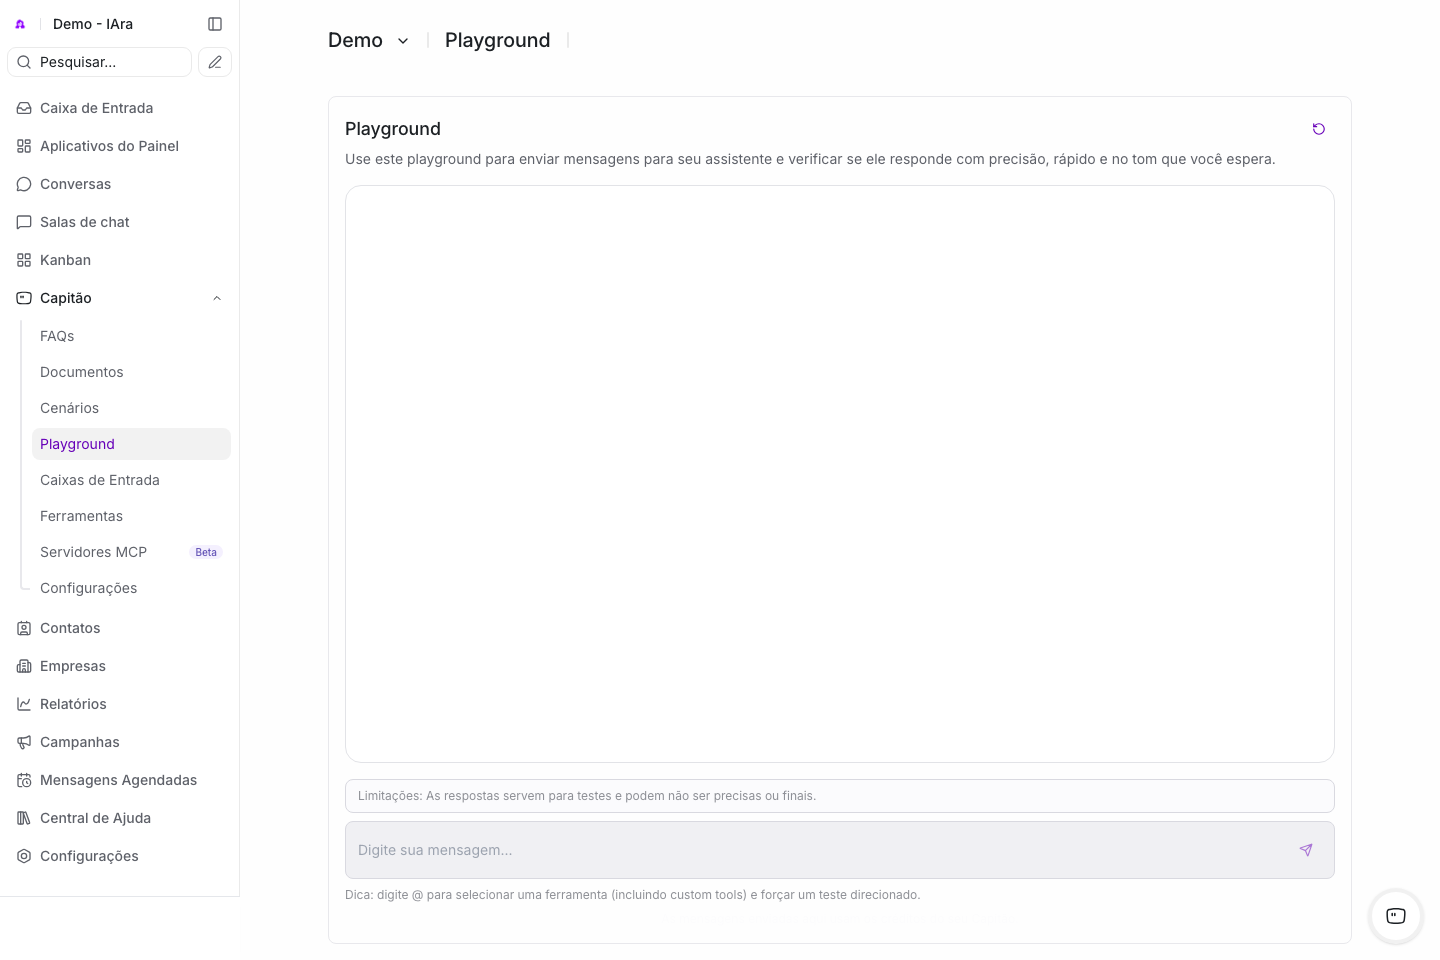Screen dimensions: 1440x960
Task: Go to Conversas label in sidebar
Action: point(76,184)
